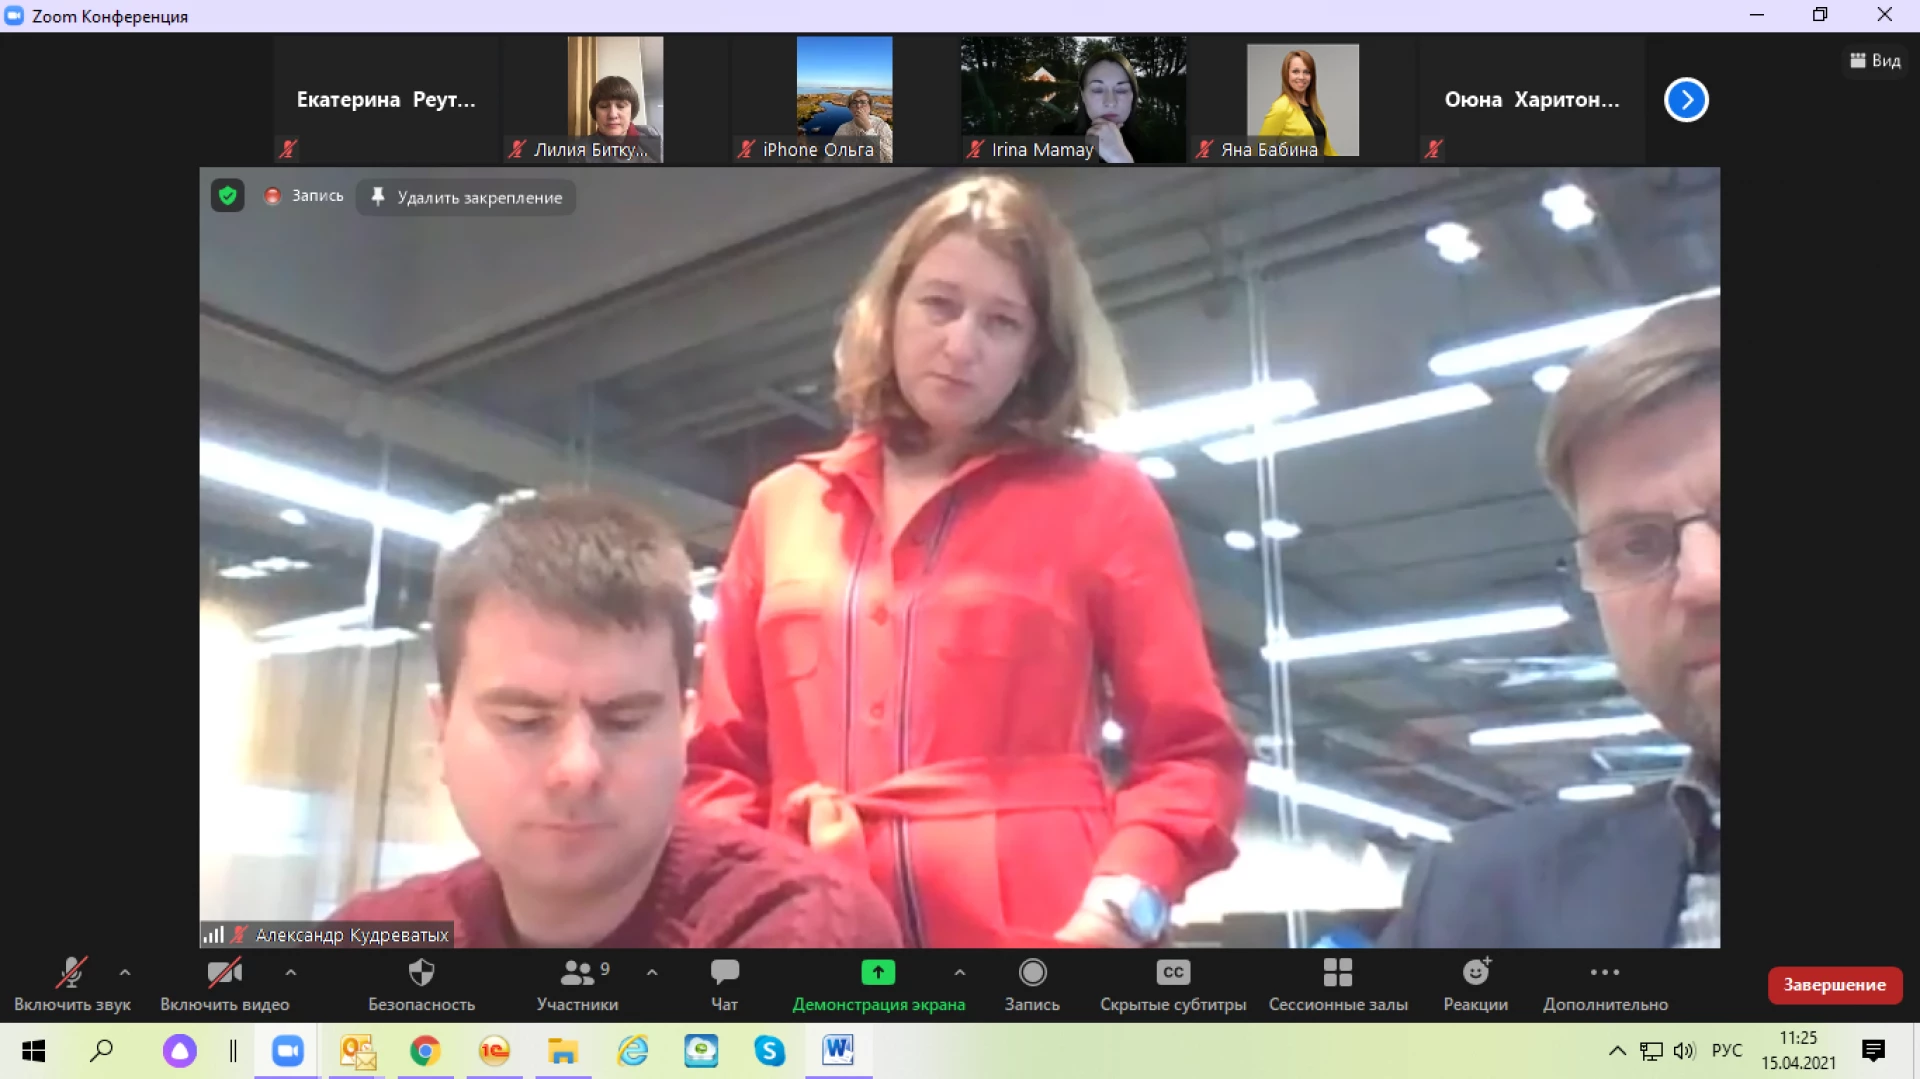Show next participants with blue arrow
Screen dimensions: 1920x1079
coord(1686,99)
